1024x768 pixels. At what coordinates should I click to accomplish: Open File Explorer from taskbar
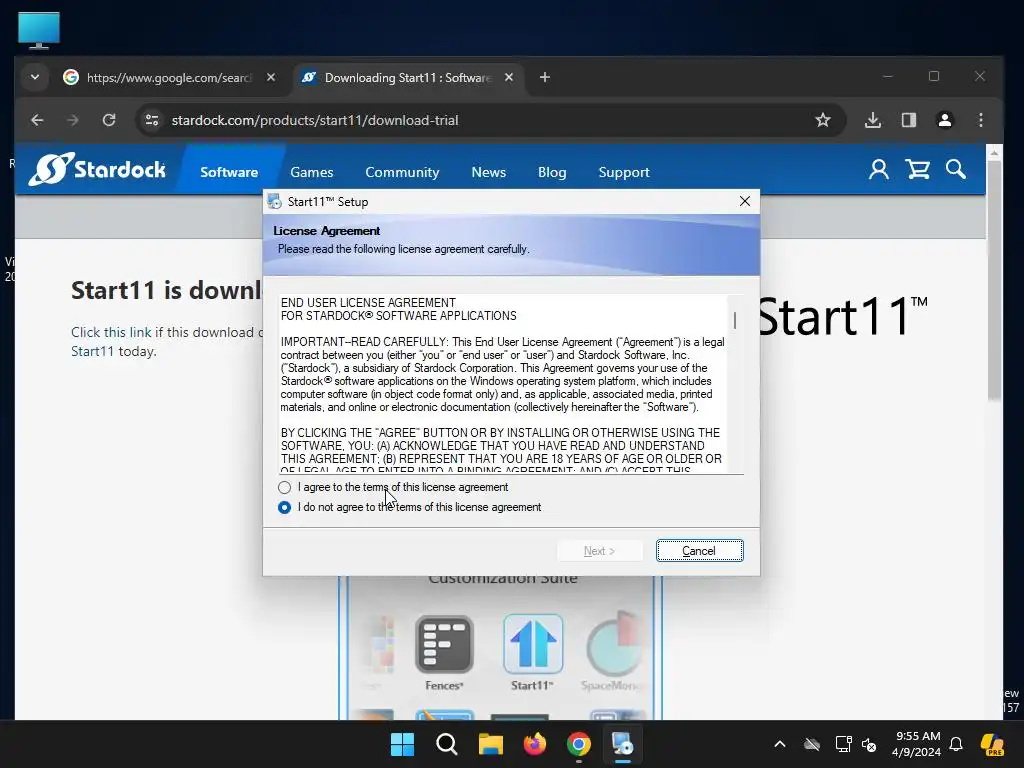490,744
